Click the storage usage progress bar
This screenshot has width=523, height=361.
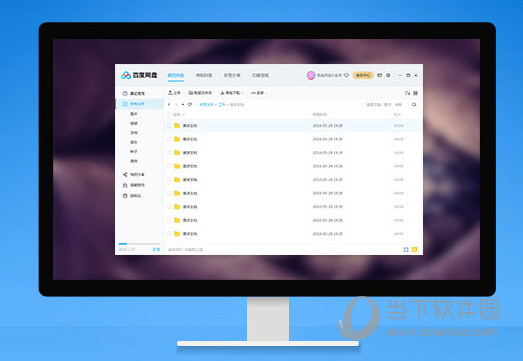point(139,244)
